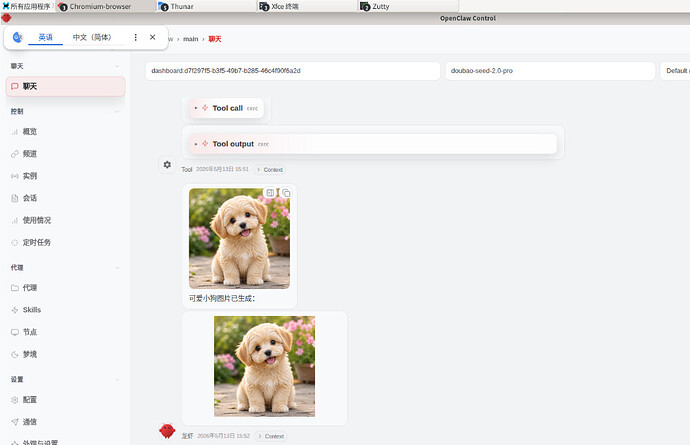Click the expand icon on puppy image
This screenshot has width=690, height=445.
(x=270, y=193)
